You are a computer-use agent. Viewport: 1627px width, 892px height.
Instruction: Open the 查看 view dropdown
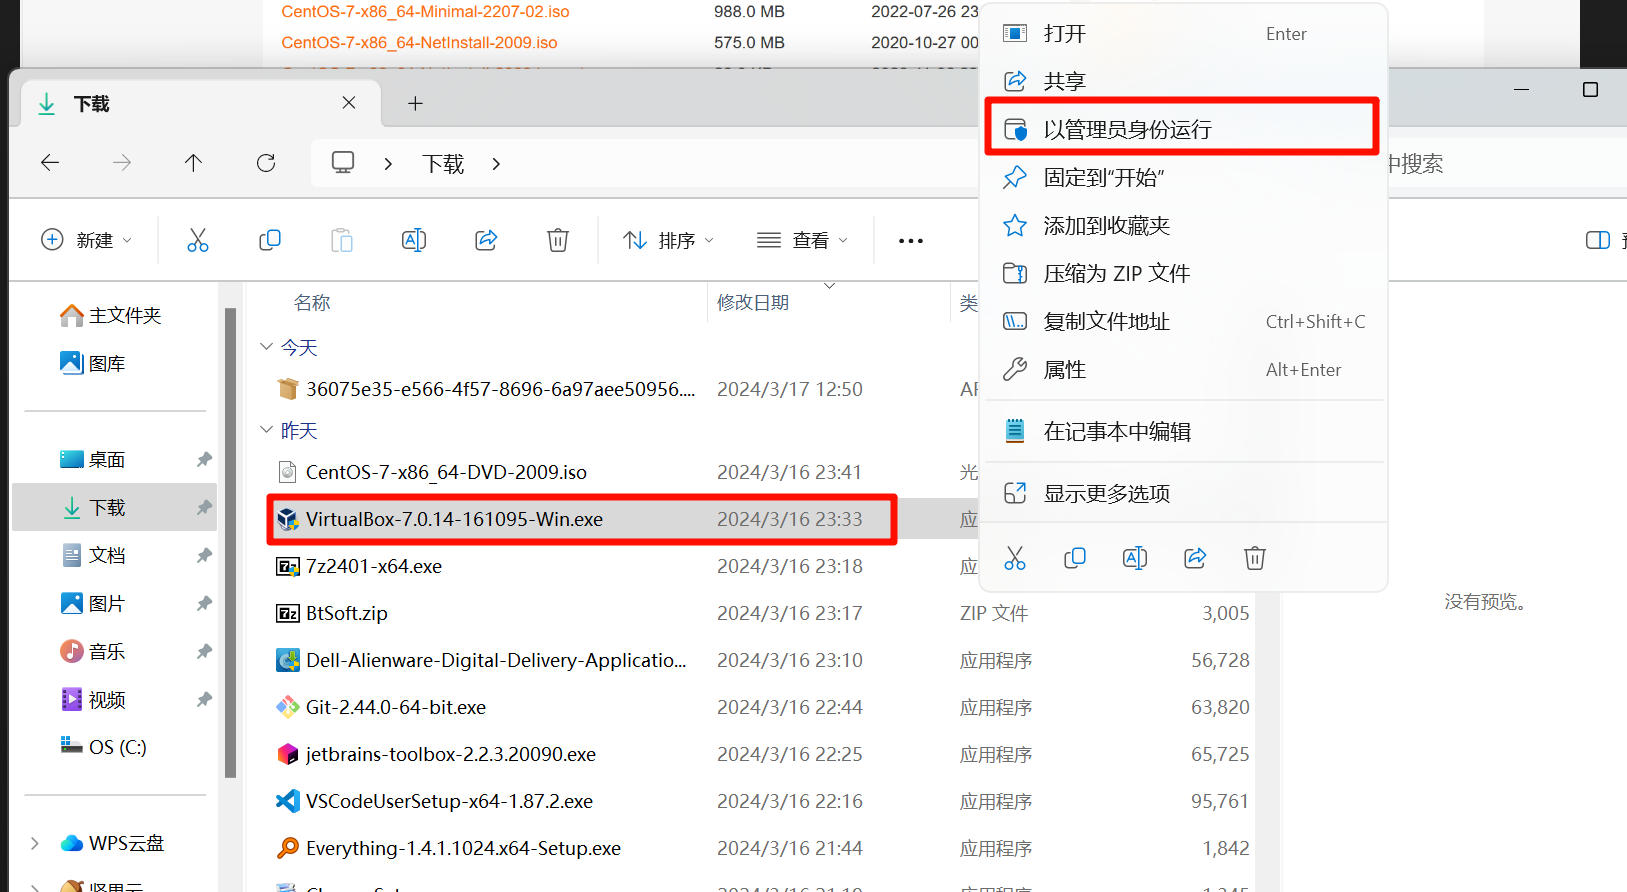tap(802, 240)
